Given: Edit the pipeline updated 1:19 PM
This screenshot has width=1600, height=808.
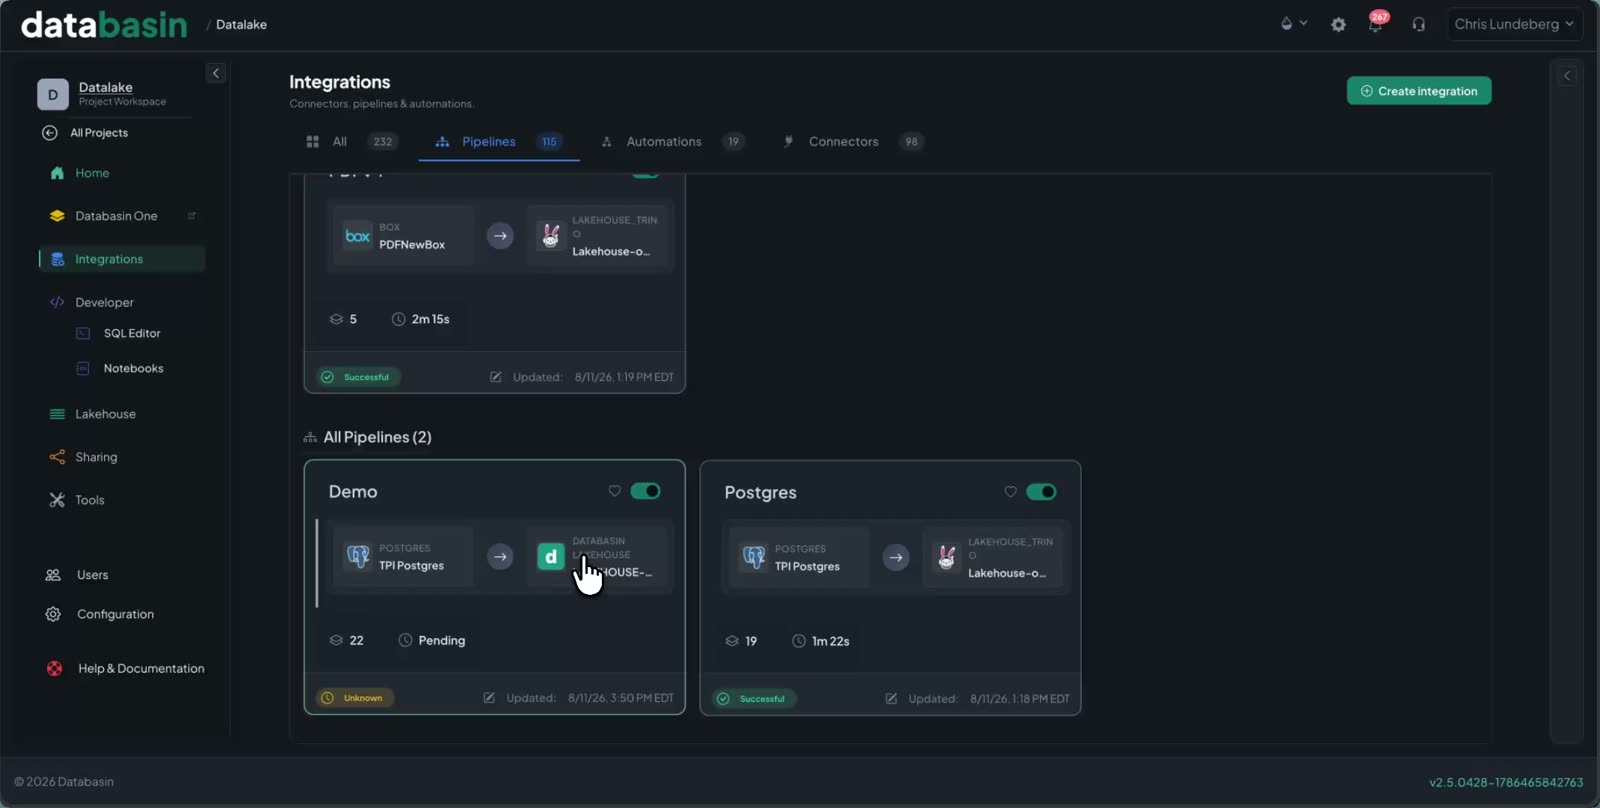Looking at the screenshot, I should tap(495, 377).
